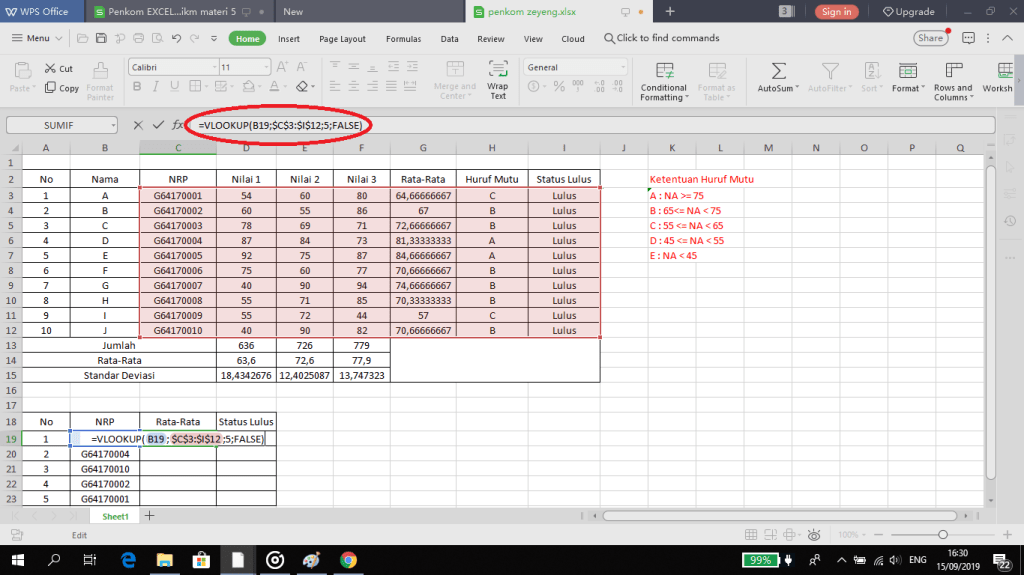Image resolution: width=1024 pixels, height=575 pixels.
Task: Open Google Chrome from the taskbar
Action: coord(348,560)
